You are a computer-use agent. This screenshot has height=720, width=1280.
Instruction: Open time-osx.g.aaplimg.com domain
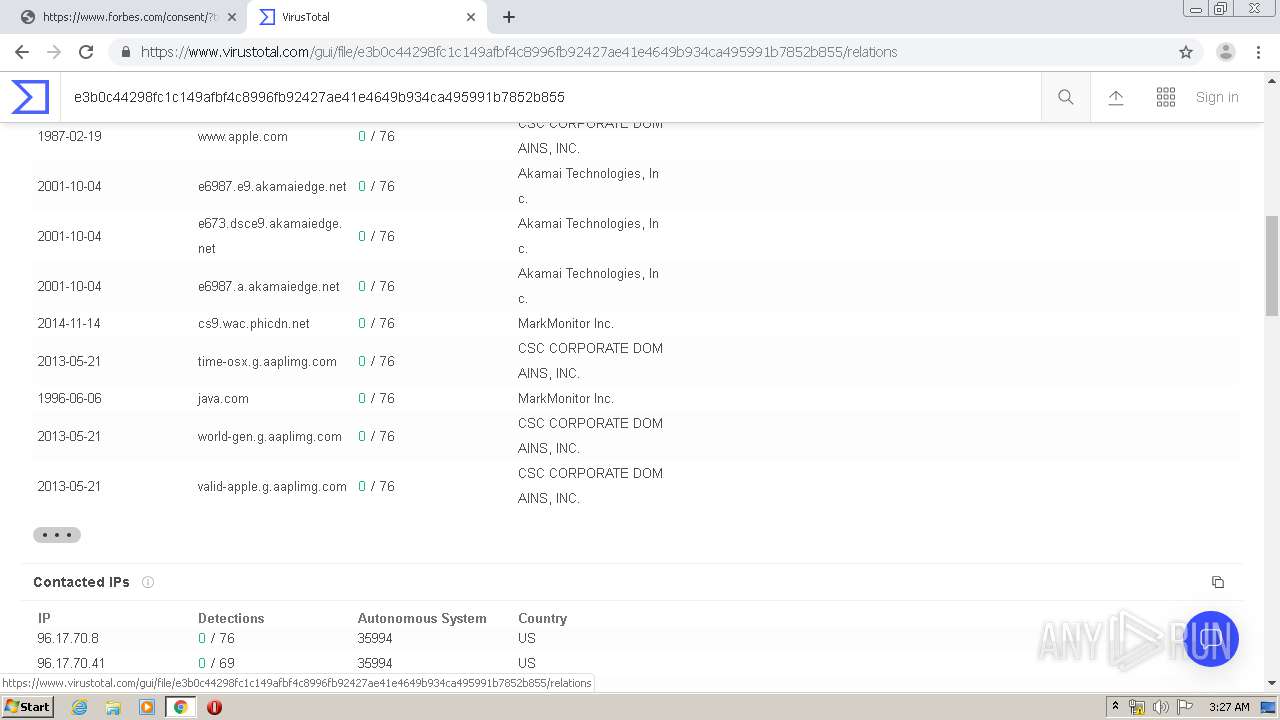pos(267,361)
